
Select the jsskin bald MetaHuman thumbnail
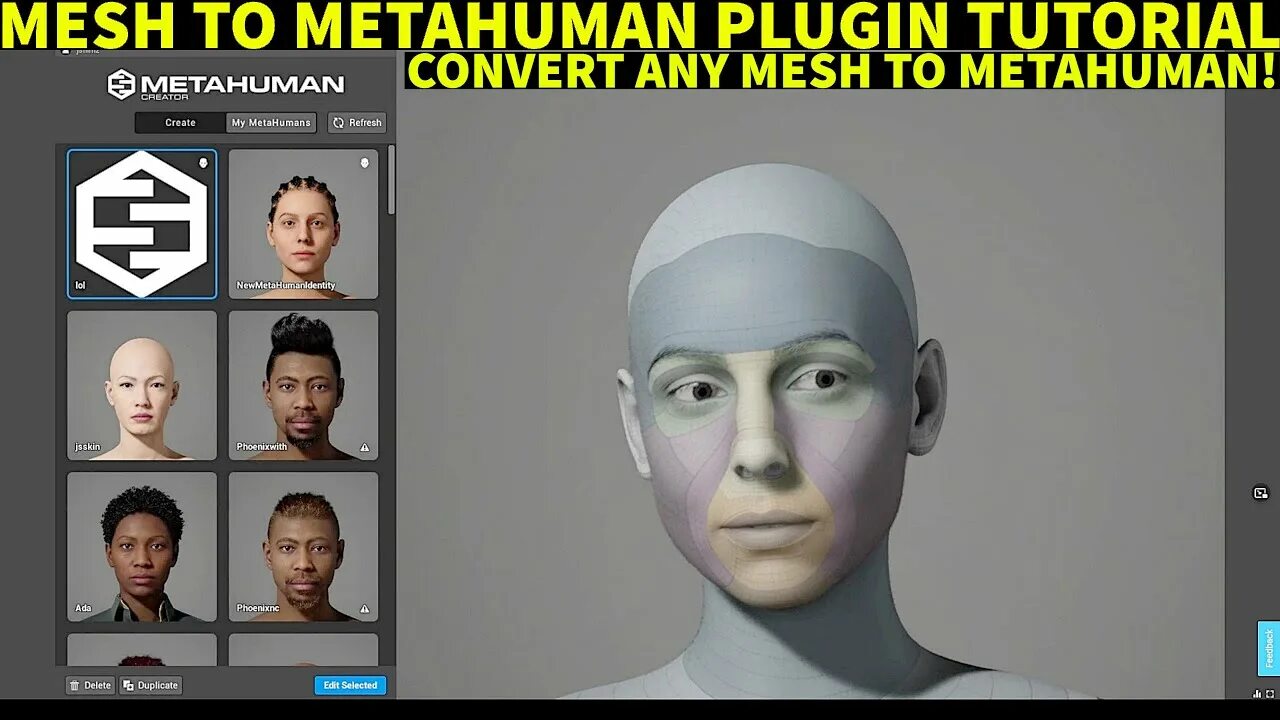142,385
